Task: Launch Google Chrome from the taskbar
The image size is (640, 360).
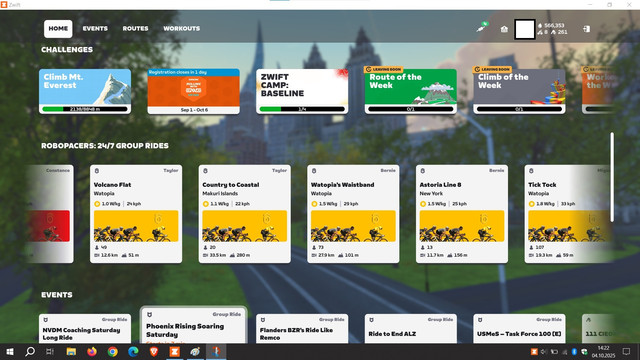Action: [x=113, y=352]
